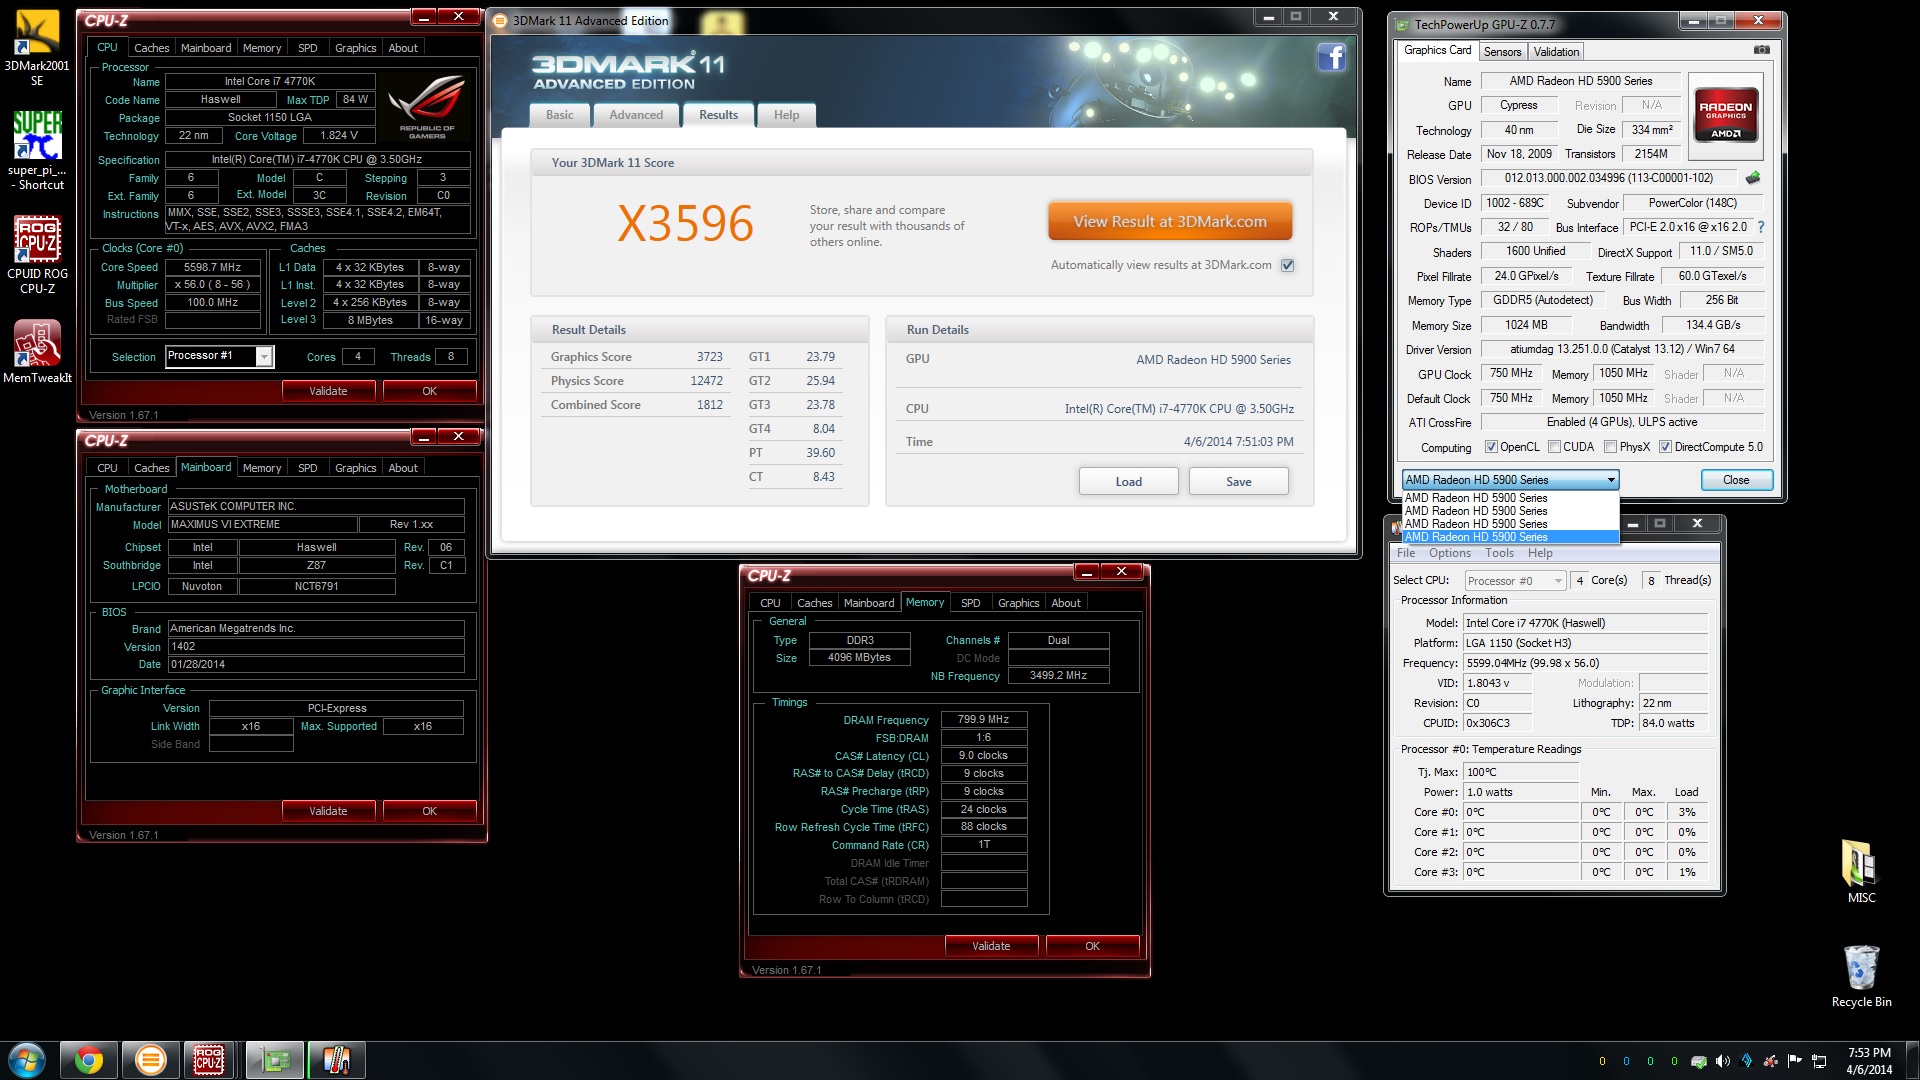The height and width of the screenshot is (1080, 1920).
Task: Collapse the GPU selection dropdown in GPU-Z
Action: pos(1611,480)
